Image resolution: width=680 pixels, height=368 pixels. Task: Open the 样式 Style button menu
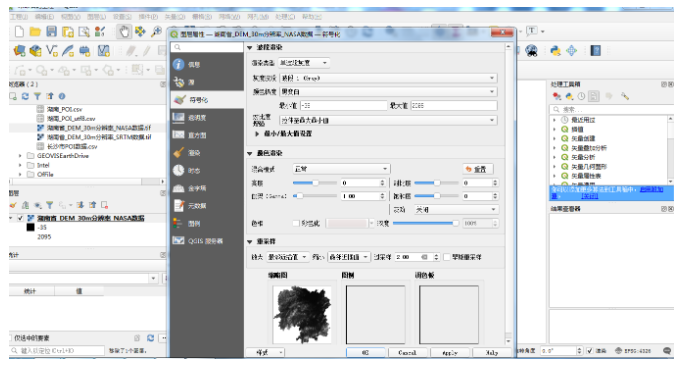click(x=265, y=353)
